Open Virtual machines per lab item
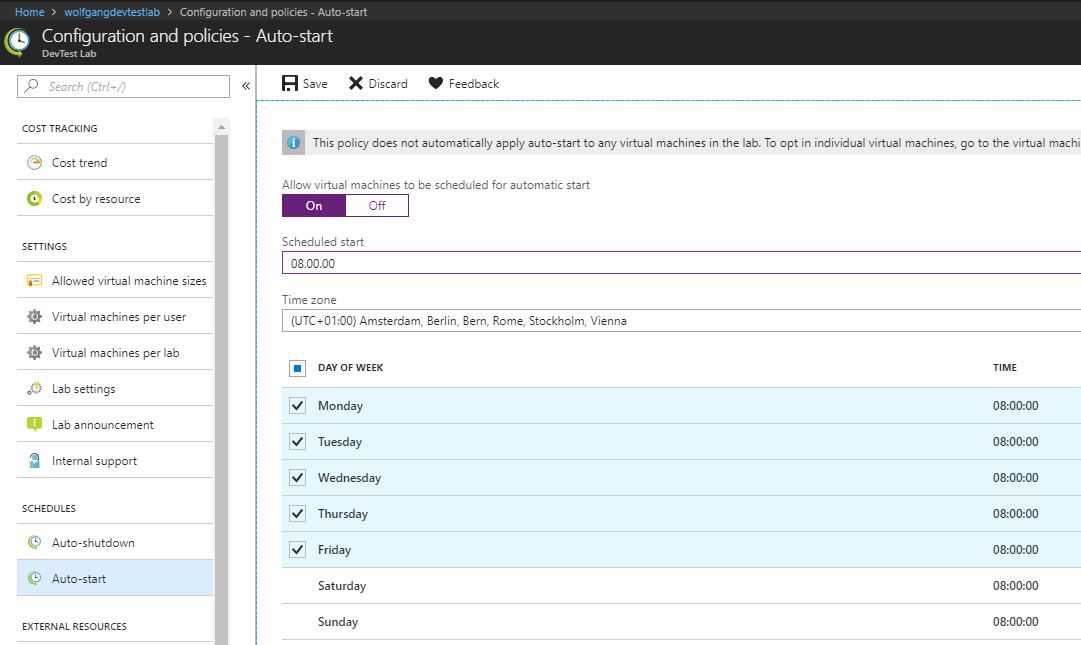The width and height of the screenshot is (1081, 645). click(115, 352)
